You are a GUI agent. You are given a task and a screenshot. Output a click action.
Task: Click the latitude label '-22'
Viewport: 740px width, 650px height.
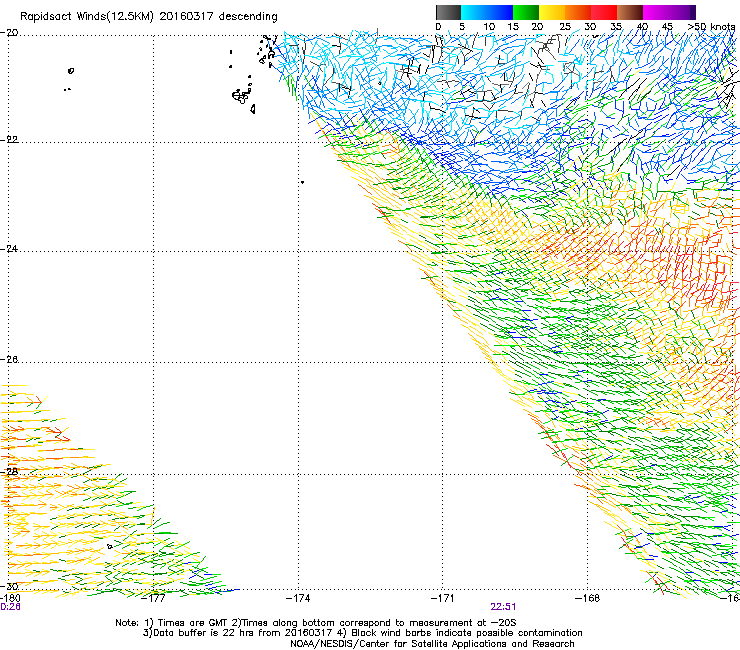point(9,139)
